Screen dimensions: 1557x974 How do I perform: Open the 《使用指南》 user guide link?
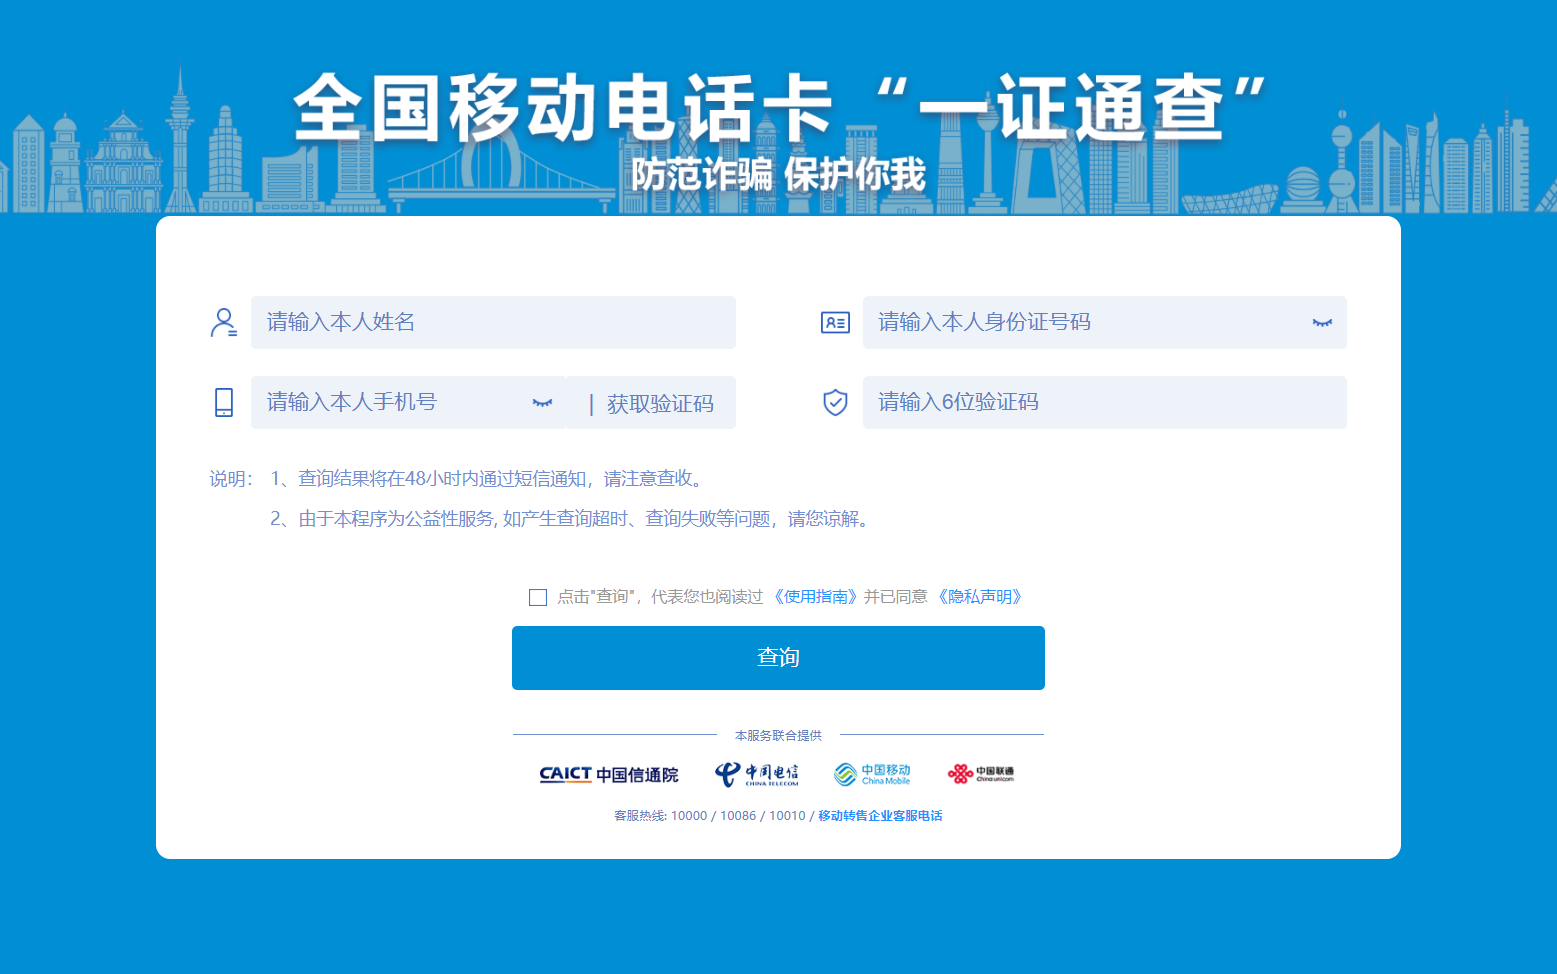[x=816, y=596]
